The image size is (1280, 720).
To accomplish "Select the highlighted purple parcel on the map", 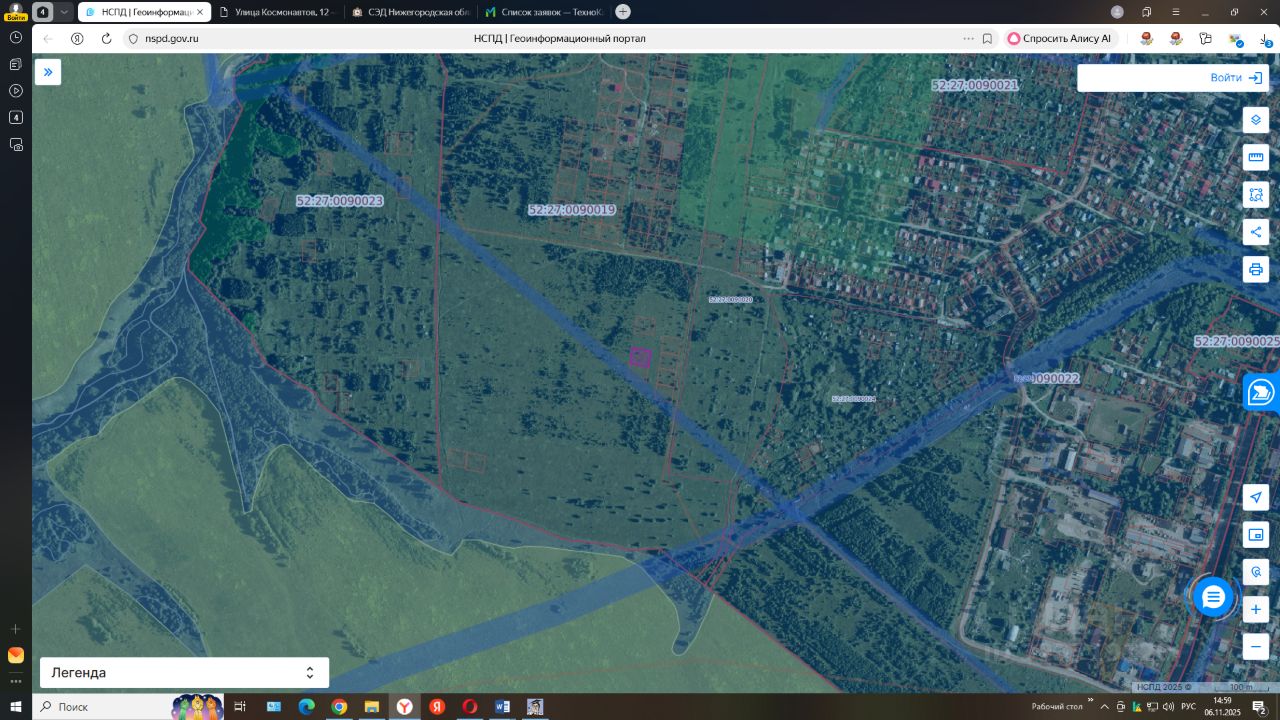I will point(640,357).
